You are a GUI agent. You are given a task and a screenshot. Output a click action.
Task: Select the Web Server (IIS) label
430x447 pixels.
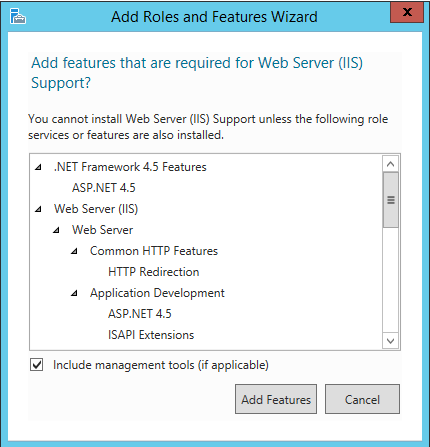pos(96,209)
